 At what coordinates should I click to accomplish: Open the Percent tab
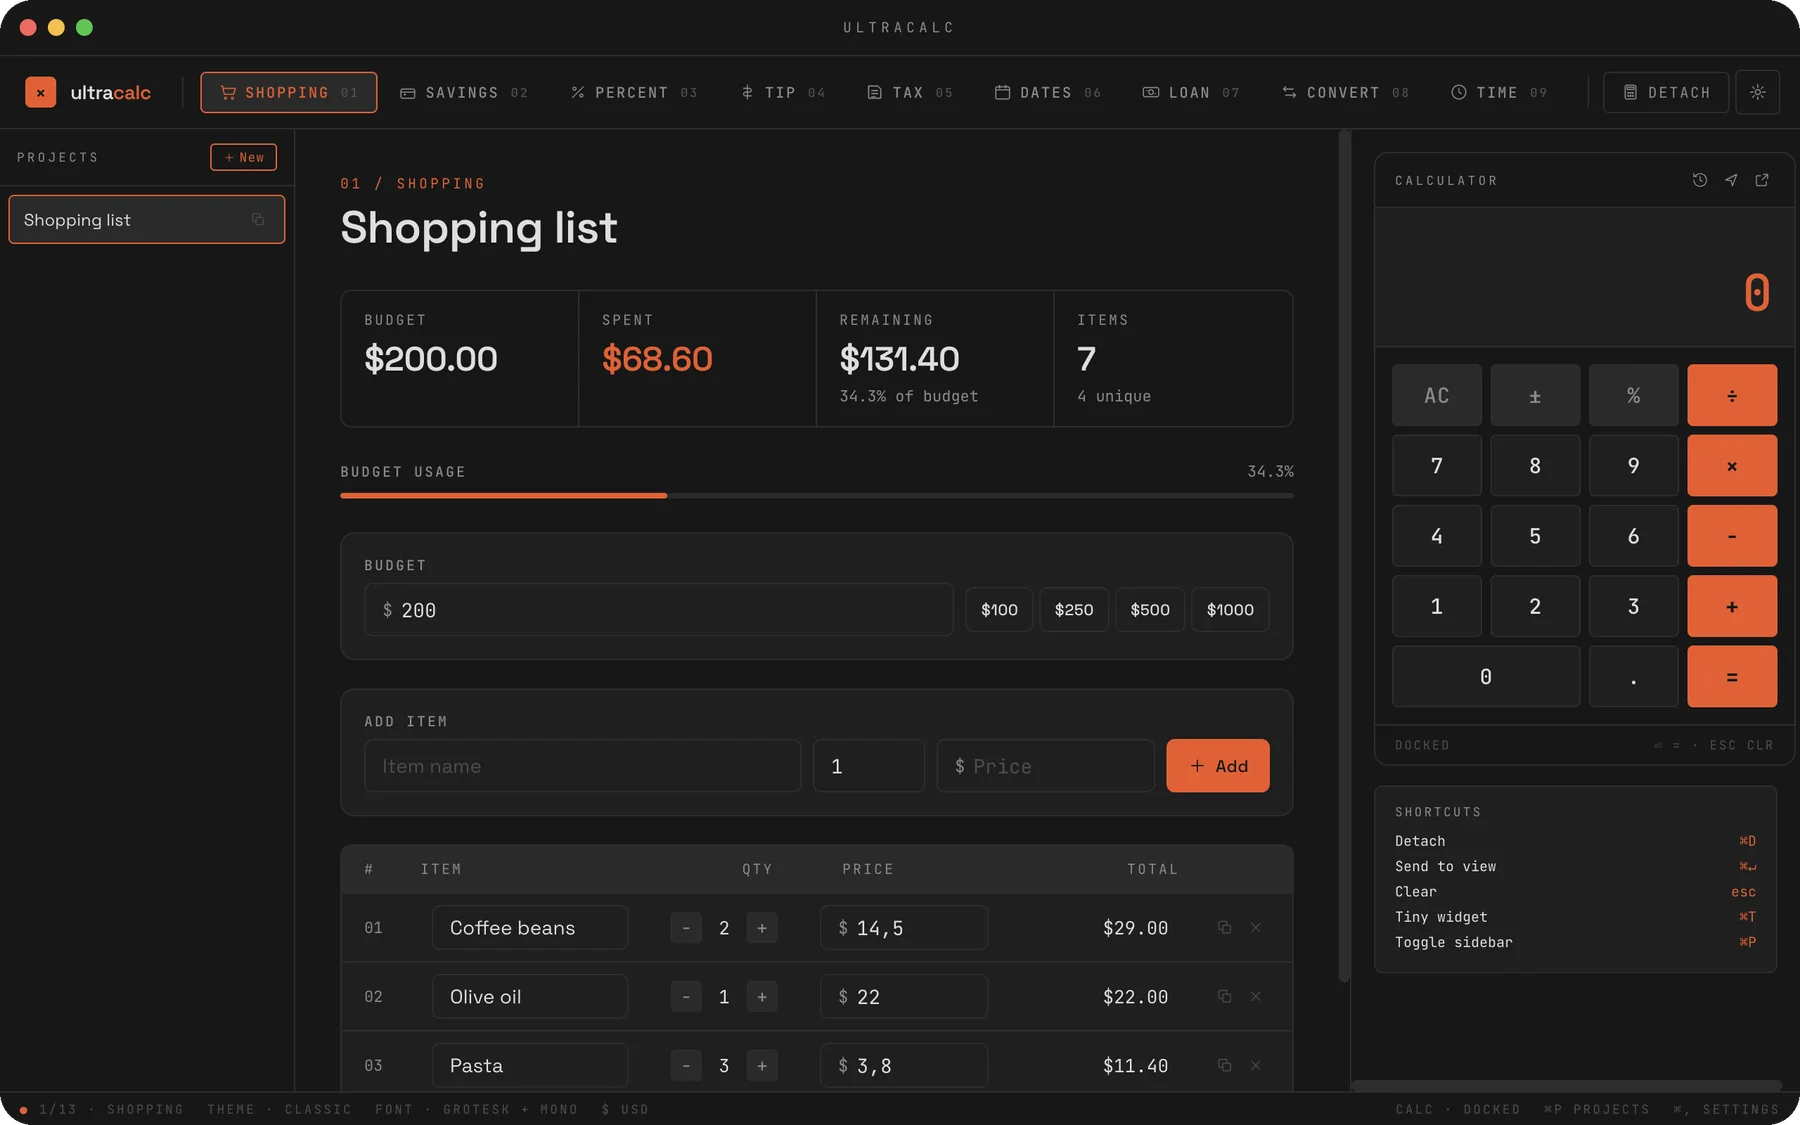tap(633, 92)
